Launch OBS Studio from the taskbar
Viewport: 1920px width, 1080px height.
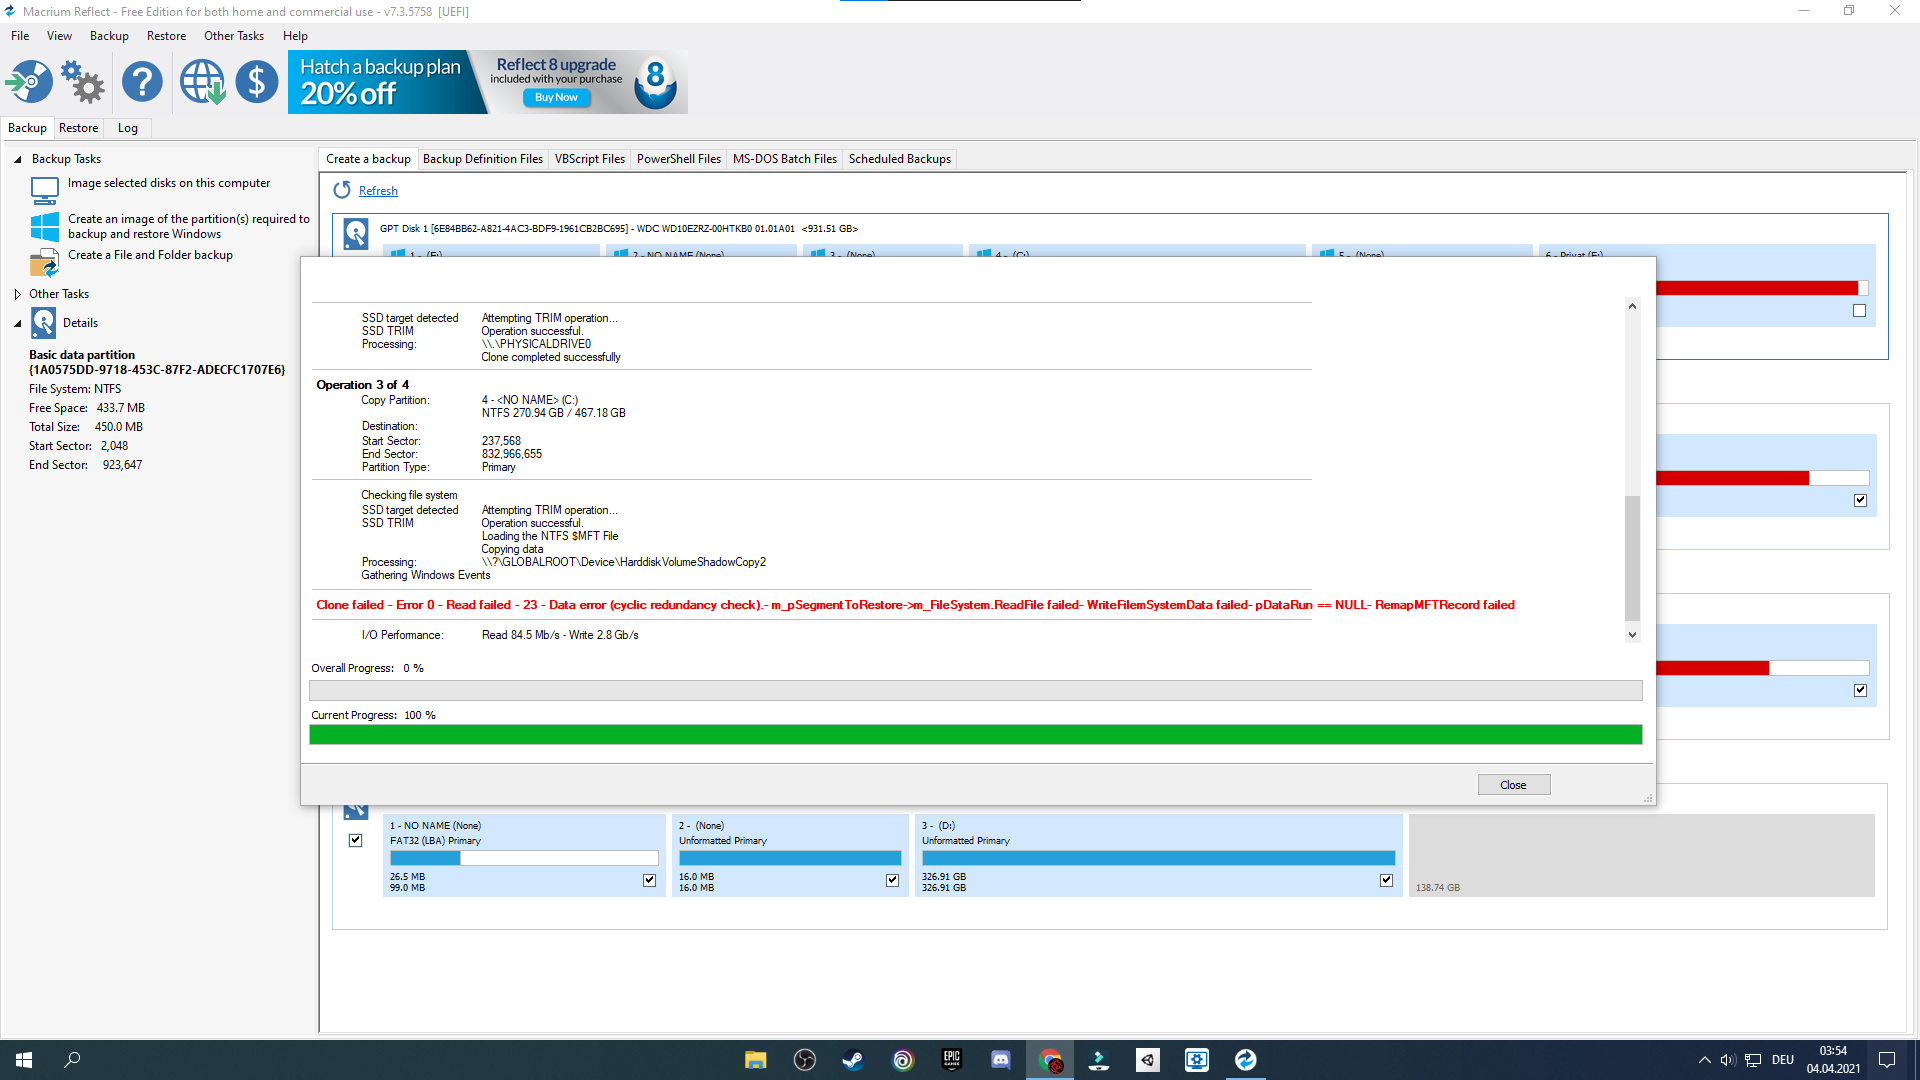805,1059
